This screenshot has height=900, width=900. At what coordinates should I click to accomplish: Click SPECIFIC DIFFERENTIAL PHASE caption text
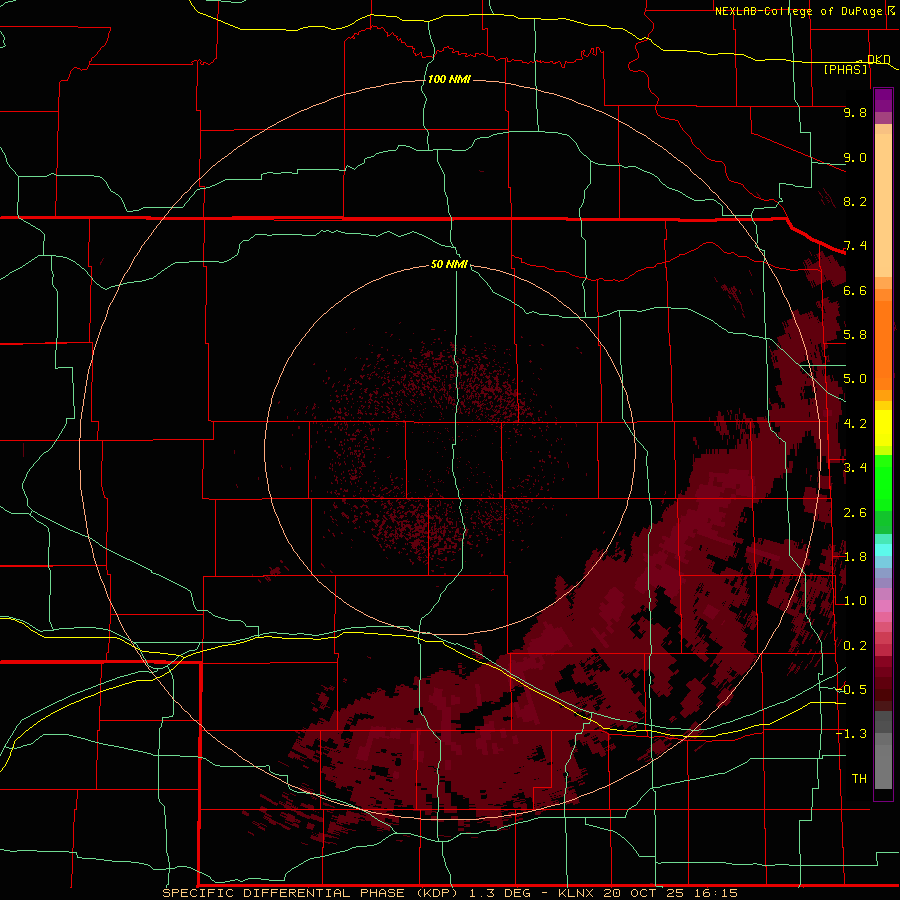click(282, 893)
